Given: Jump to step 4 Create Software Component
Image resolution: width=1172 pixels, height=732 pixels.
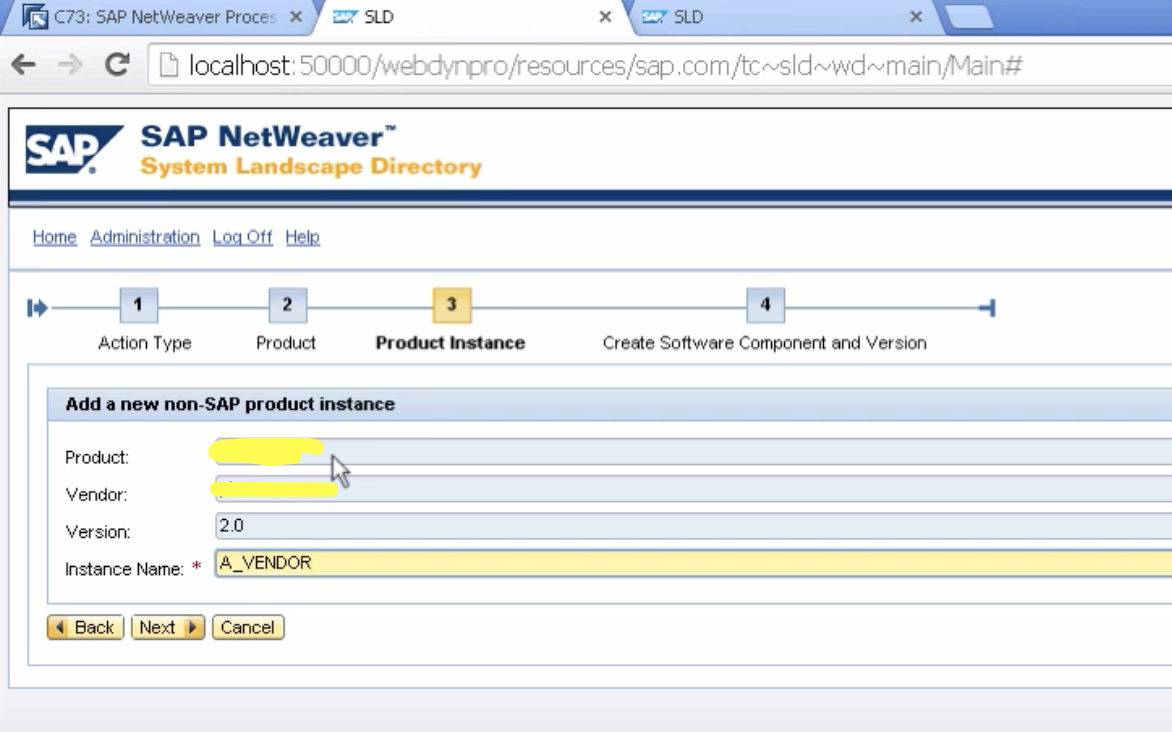Looking at the screenshot, I should (x=765, y=305).
